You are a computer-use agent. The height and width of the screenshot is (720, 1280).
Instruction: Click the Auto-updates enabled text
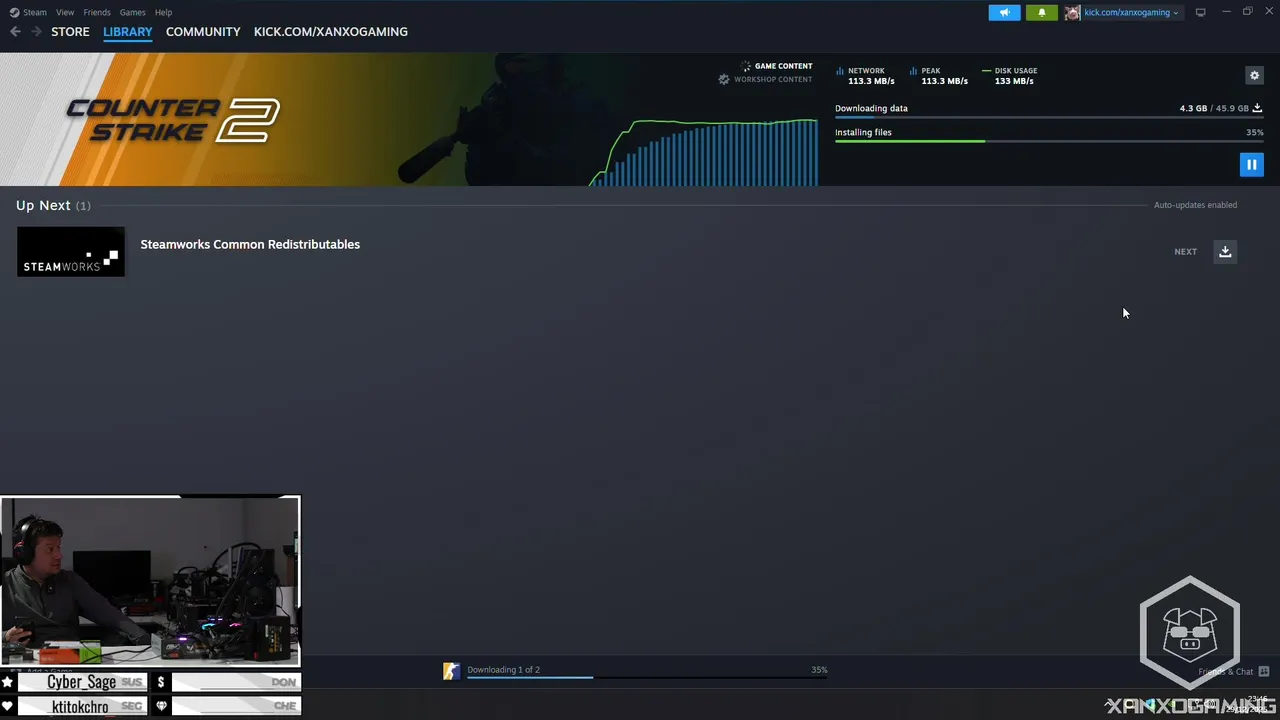click(1195, 205)
